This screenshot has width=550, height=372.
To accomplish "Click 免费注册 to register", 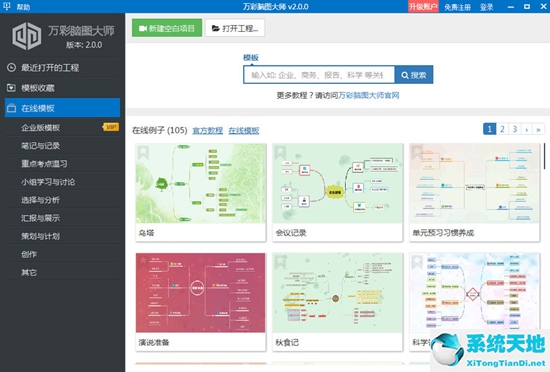I will click(457, 7).
